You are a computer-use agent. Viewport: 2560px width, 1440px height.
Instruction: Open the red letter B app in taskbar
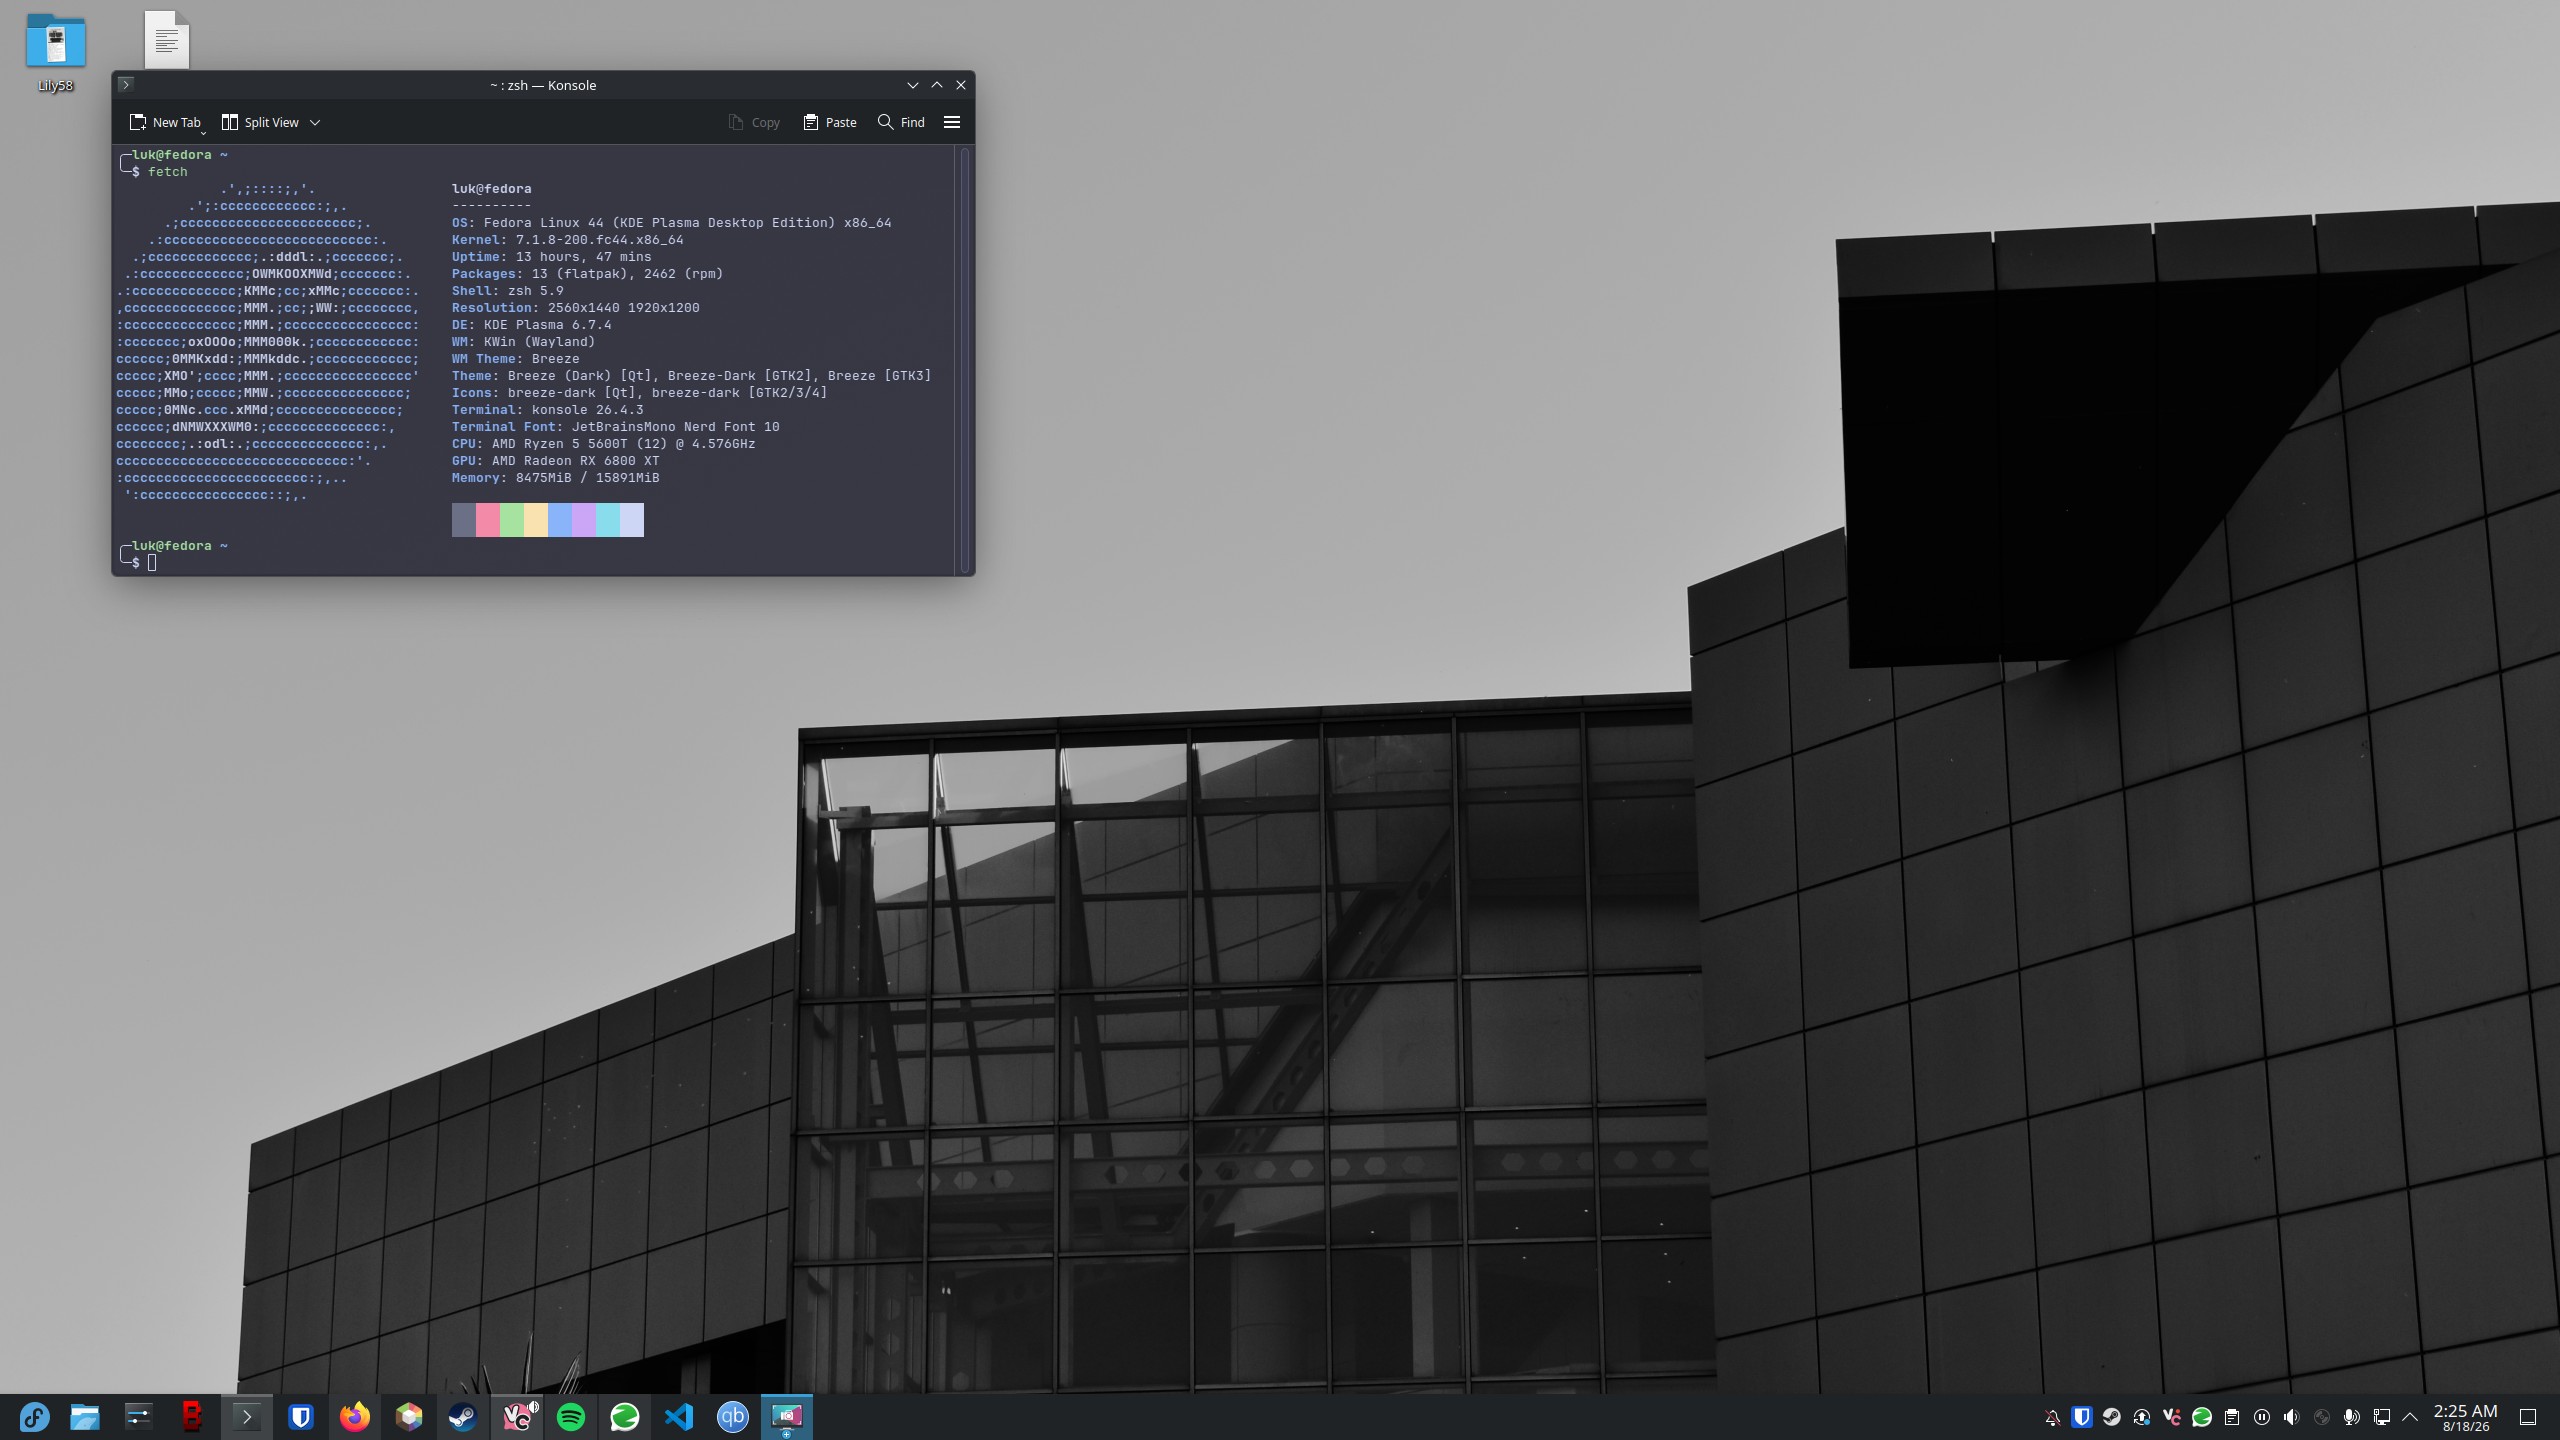click(x=192, y=1417)
